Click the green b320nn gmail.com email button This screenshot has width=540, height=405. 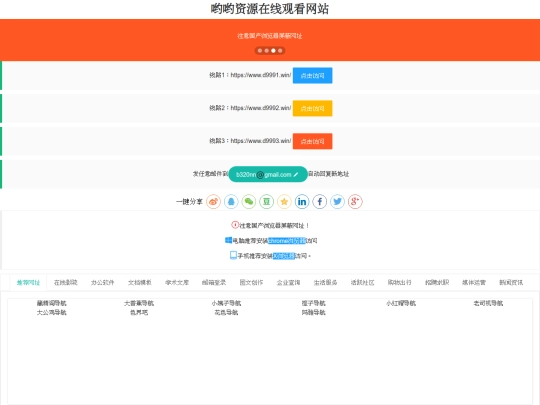coord(268,174)
